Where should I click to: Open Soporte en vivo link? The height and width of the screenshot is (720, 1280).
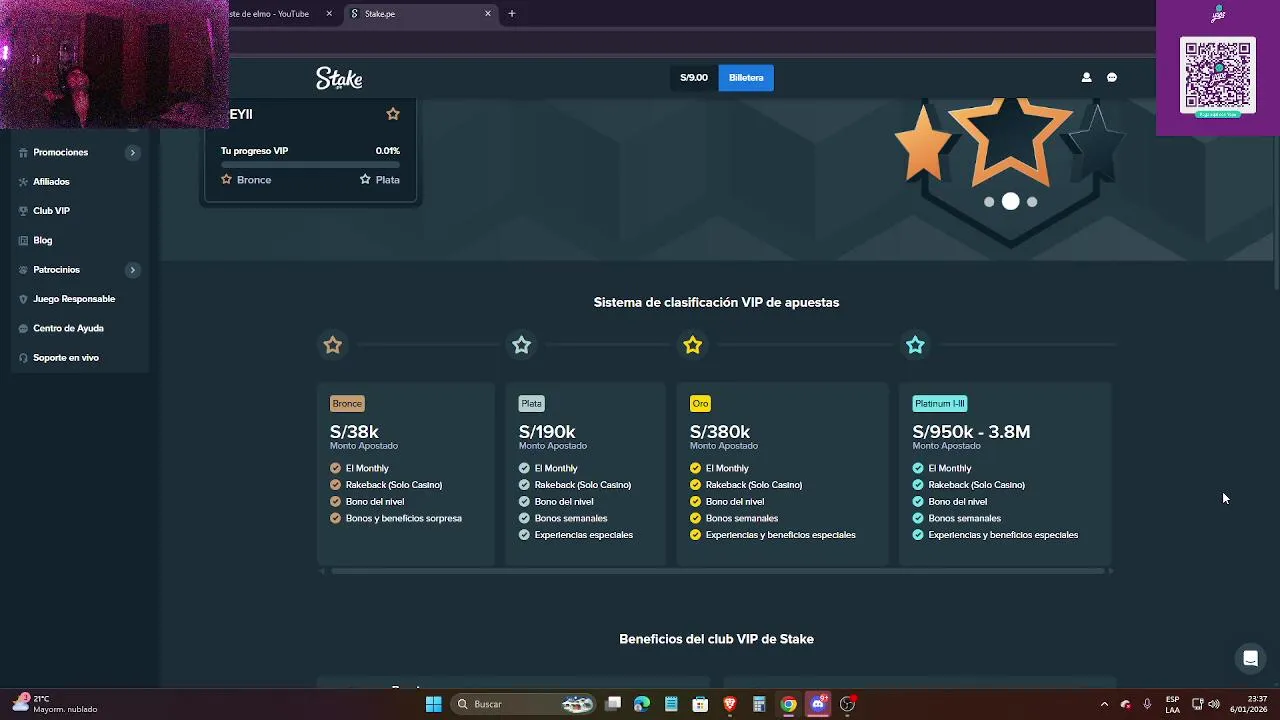point(66,358)
